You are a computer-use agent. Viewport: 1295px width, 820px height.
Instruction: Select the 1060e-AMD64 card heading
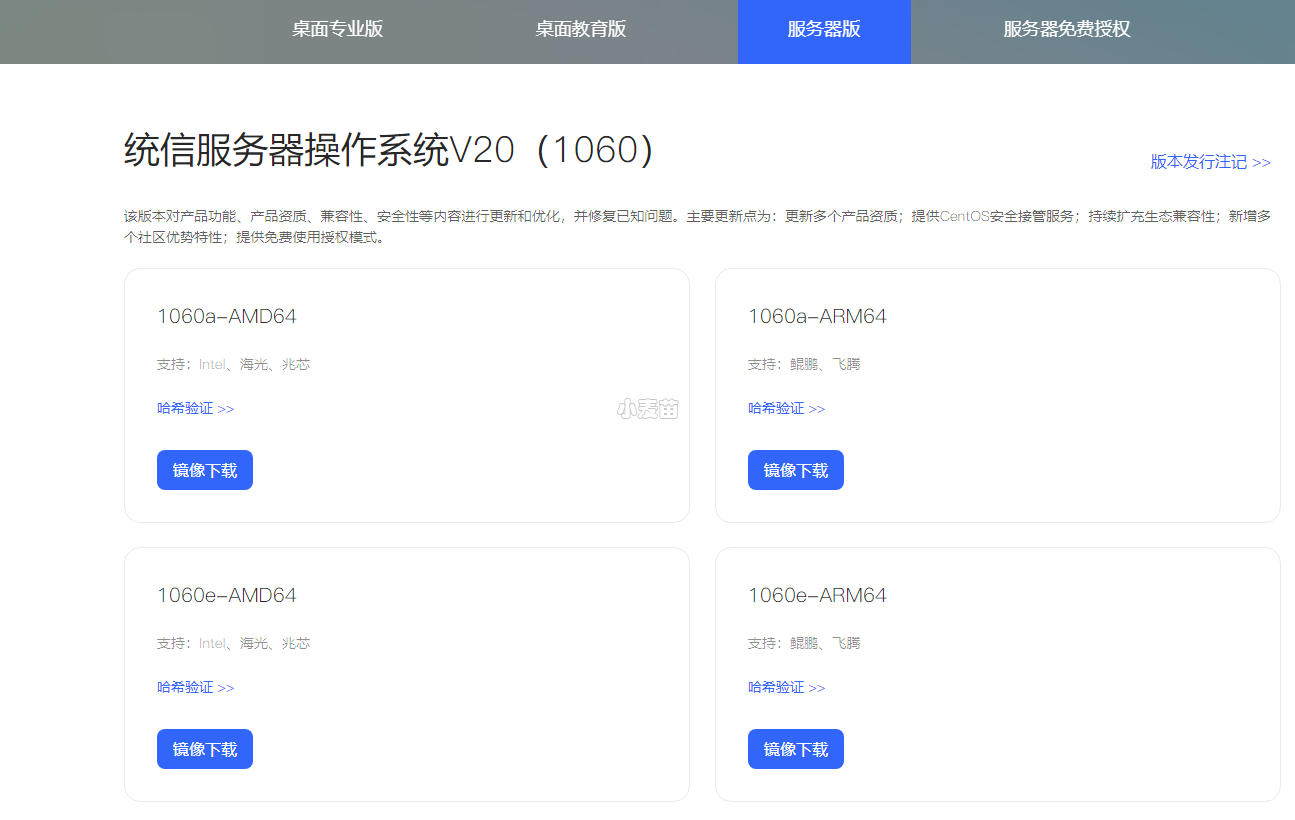tap(227, 595)
